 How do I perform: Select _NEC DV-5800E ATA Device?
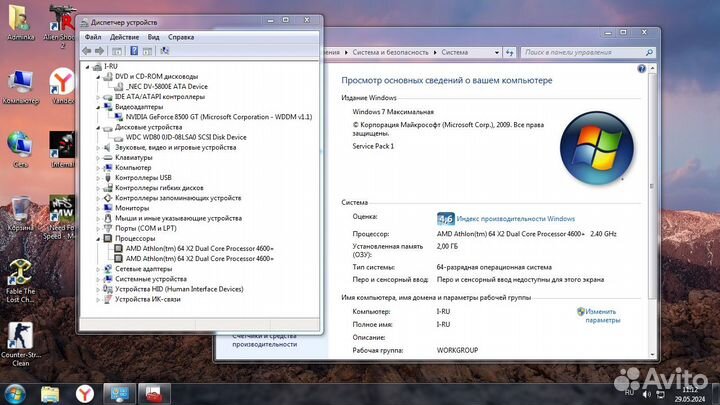(x=166, y=86)
